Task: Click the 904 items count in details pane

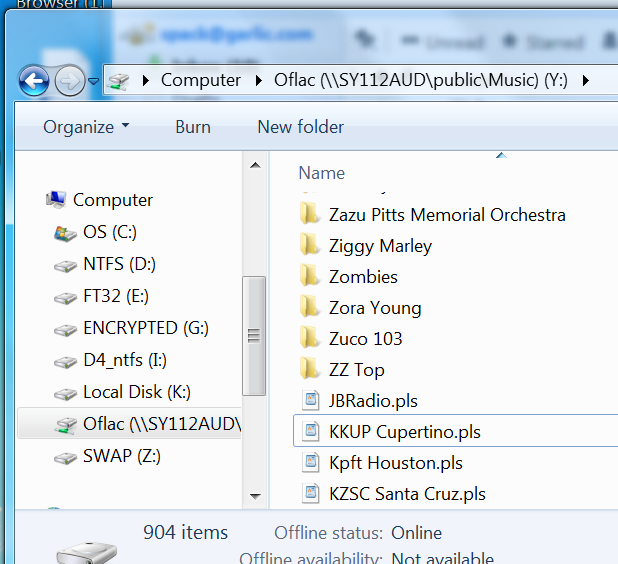Action: [x=186, y=532]
